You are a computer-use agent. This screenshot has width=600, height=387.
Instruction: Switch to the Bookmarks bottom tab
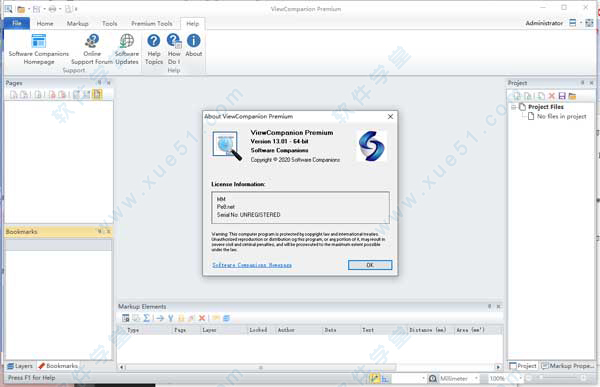click(x=58, y=366)
